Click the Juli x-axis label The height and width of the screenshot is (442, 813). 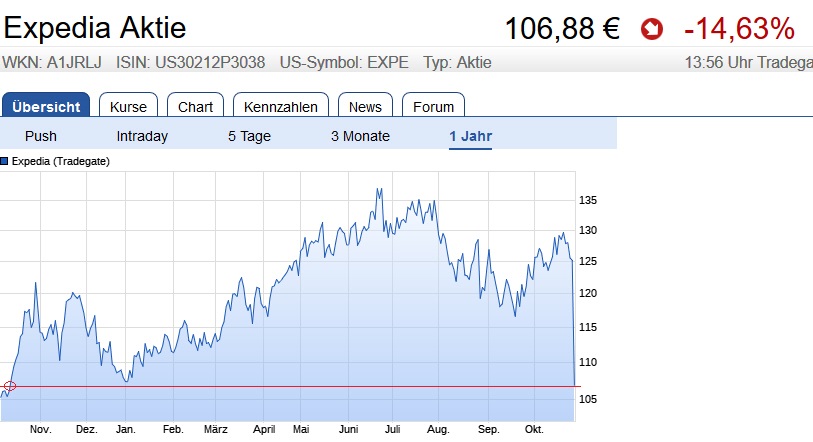point(393,430)
